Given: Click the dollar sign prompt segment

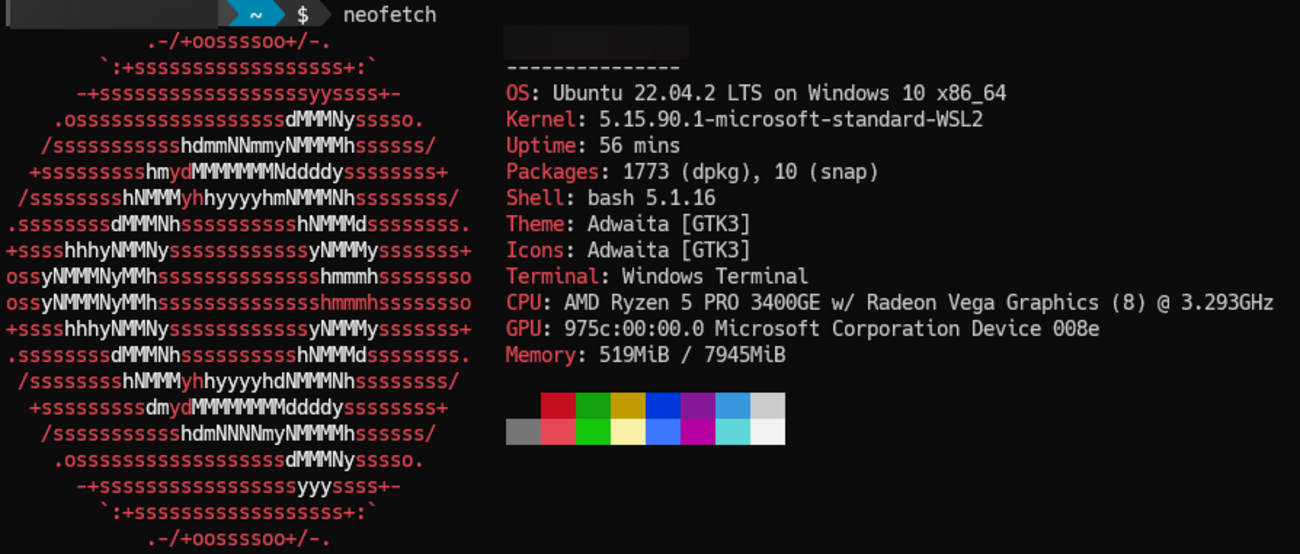Looking at the screenshot, I should 303,15.
